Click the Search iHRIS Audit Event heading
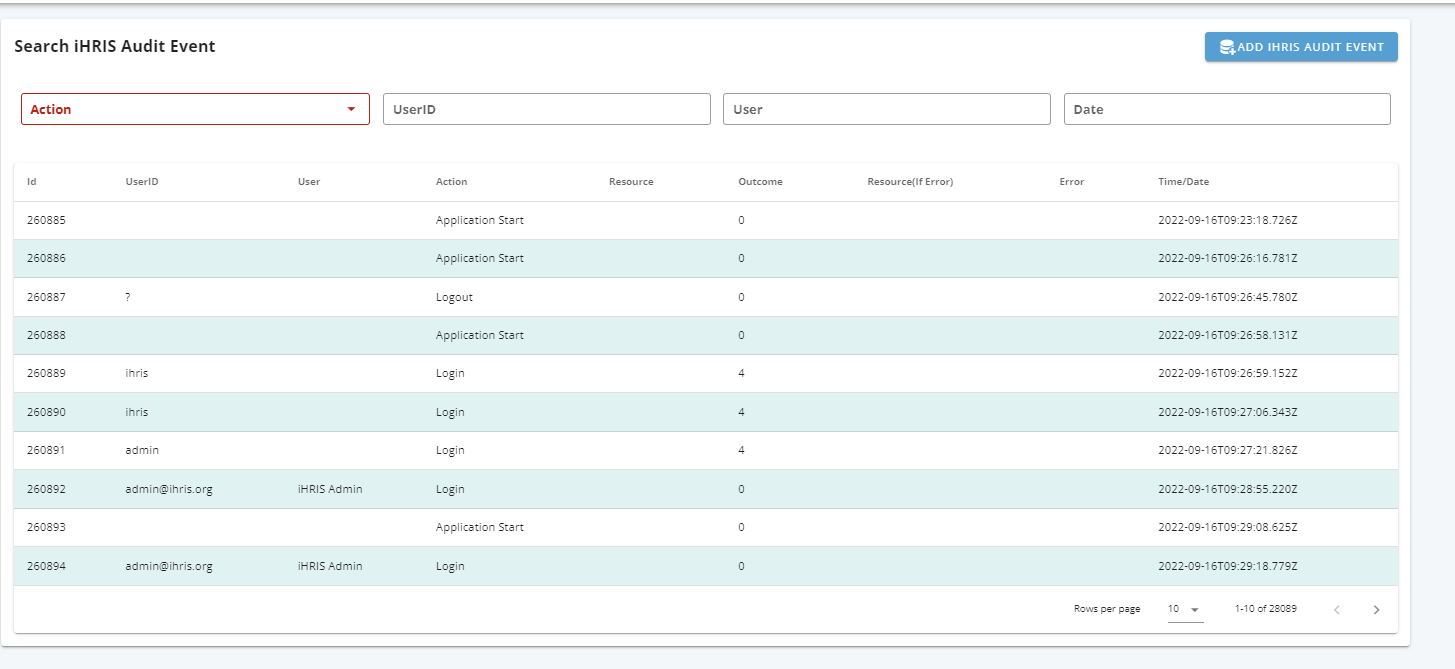The height and width of the screenshot is (669, 1455). click(x=115, y=46)
